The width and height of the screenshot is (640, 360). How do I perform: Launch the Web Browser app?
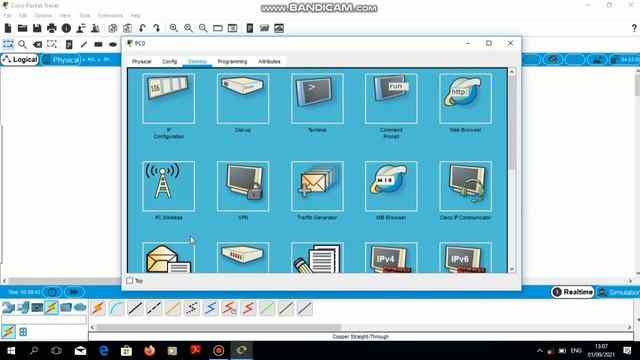point(465,98)
